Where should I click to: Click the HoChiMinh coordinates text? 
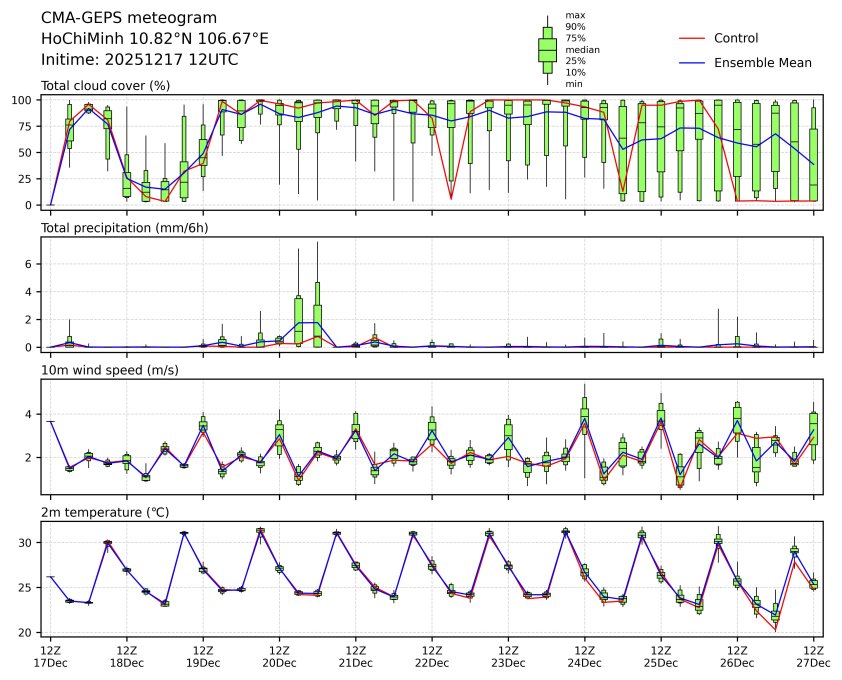point(154,38)
